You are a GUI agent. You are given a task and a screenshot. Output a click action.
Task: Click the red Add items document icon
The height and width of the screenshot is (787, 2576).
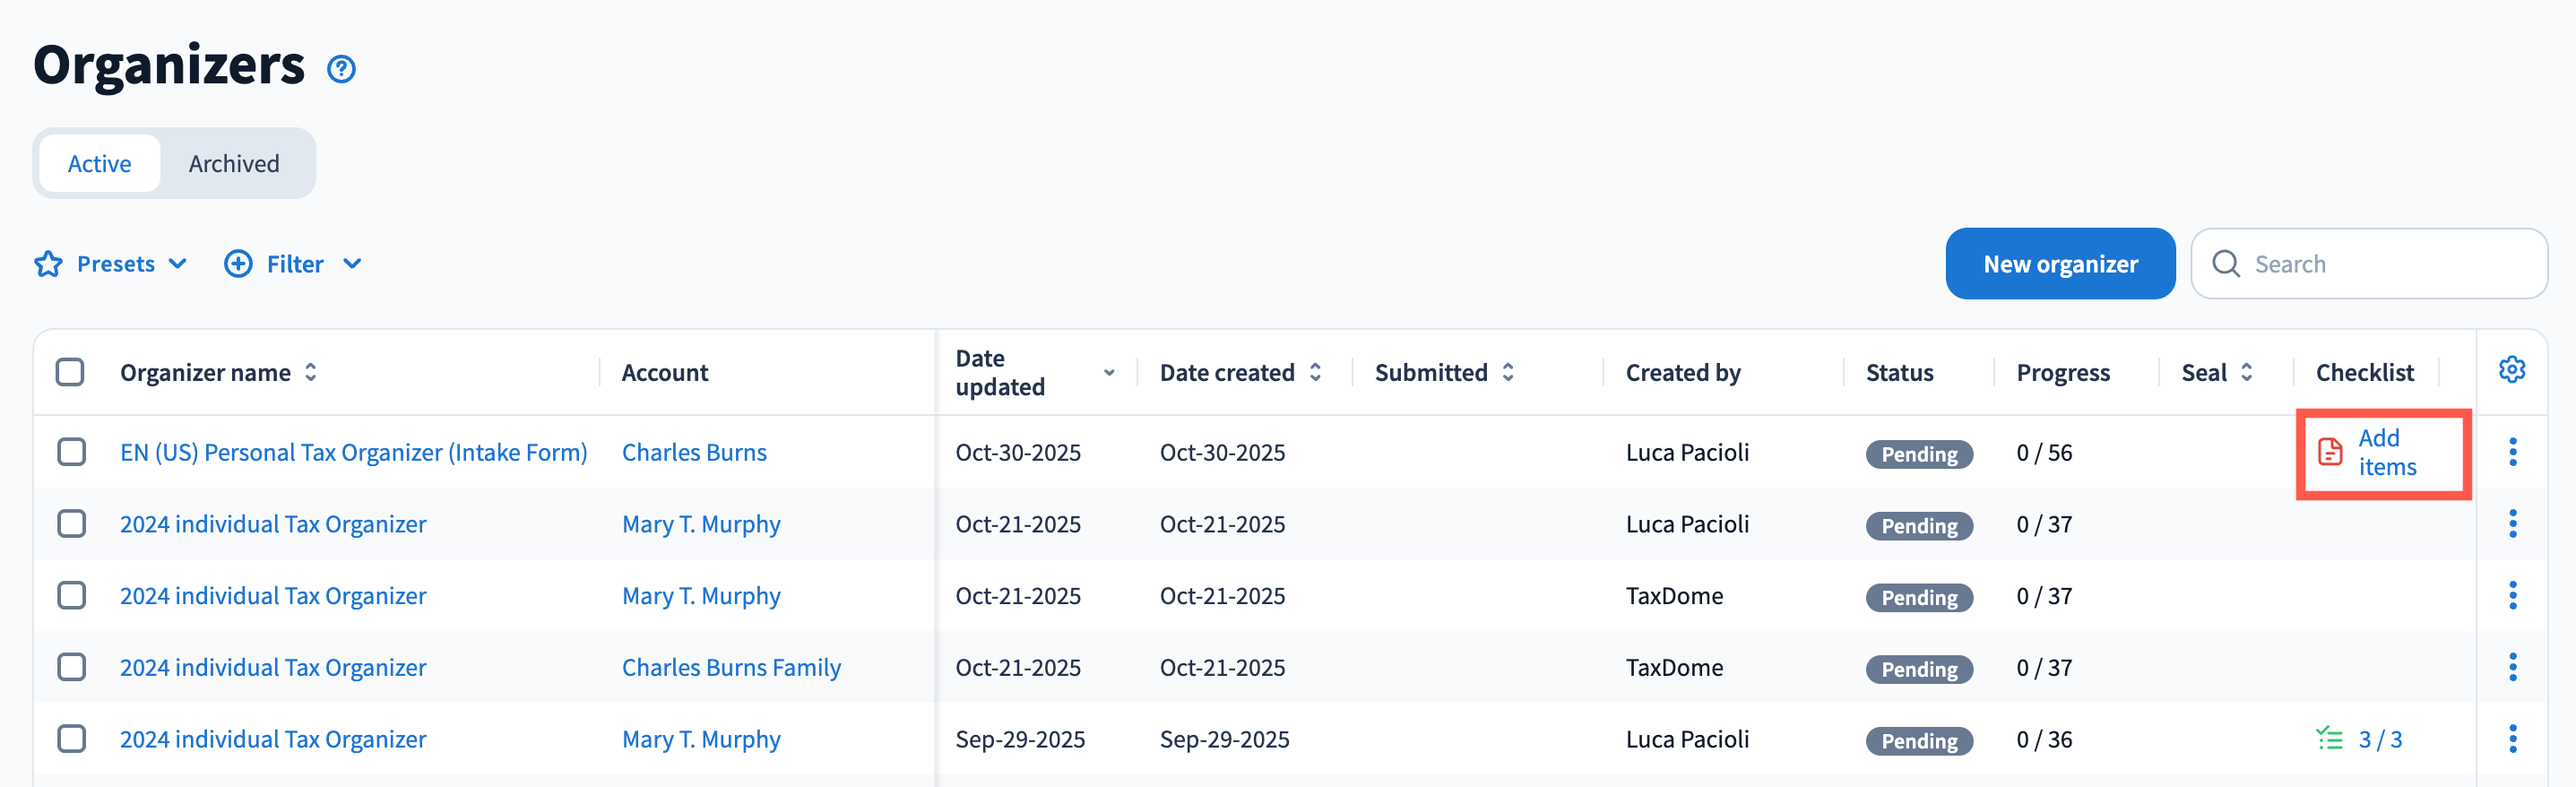pyautogui.click(x=2330, y=452)
